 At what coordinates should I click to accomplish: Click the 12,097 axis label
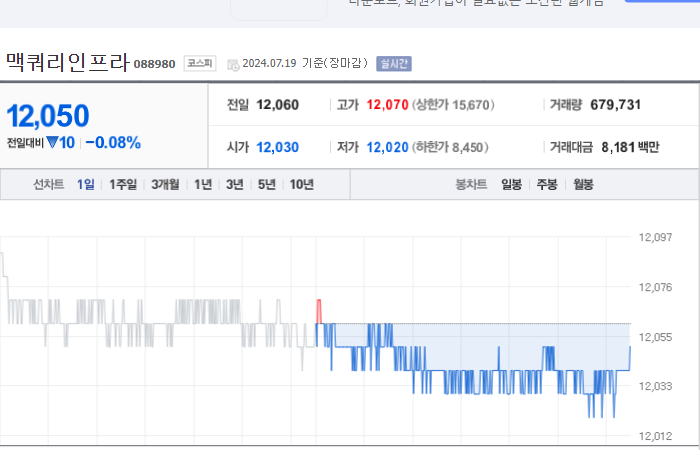point(655,237)
